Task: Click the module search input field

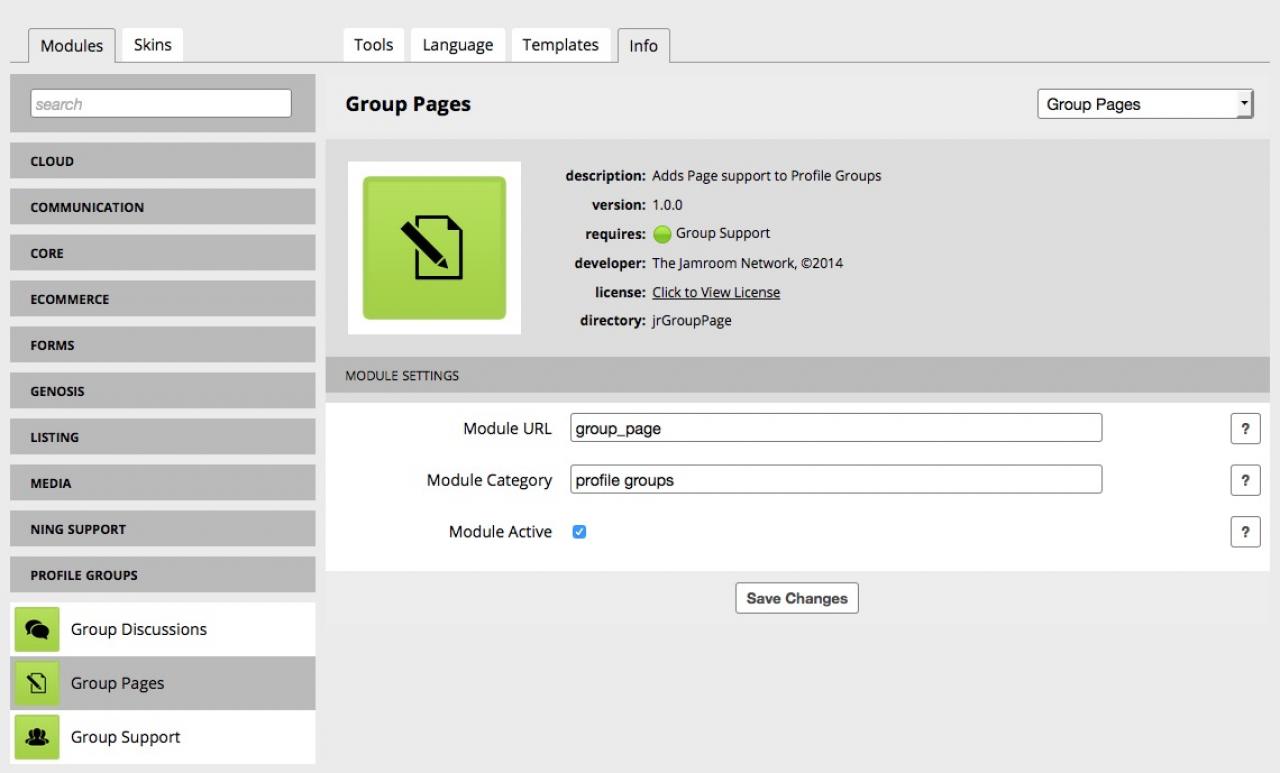Action: click(161, 104)
